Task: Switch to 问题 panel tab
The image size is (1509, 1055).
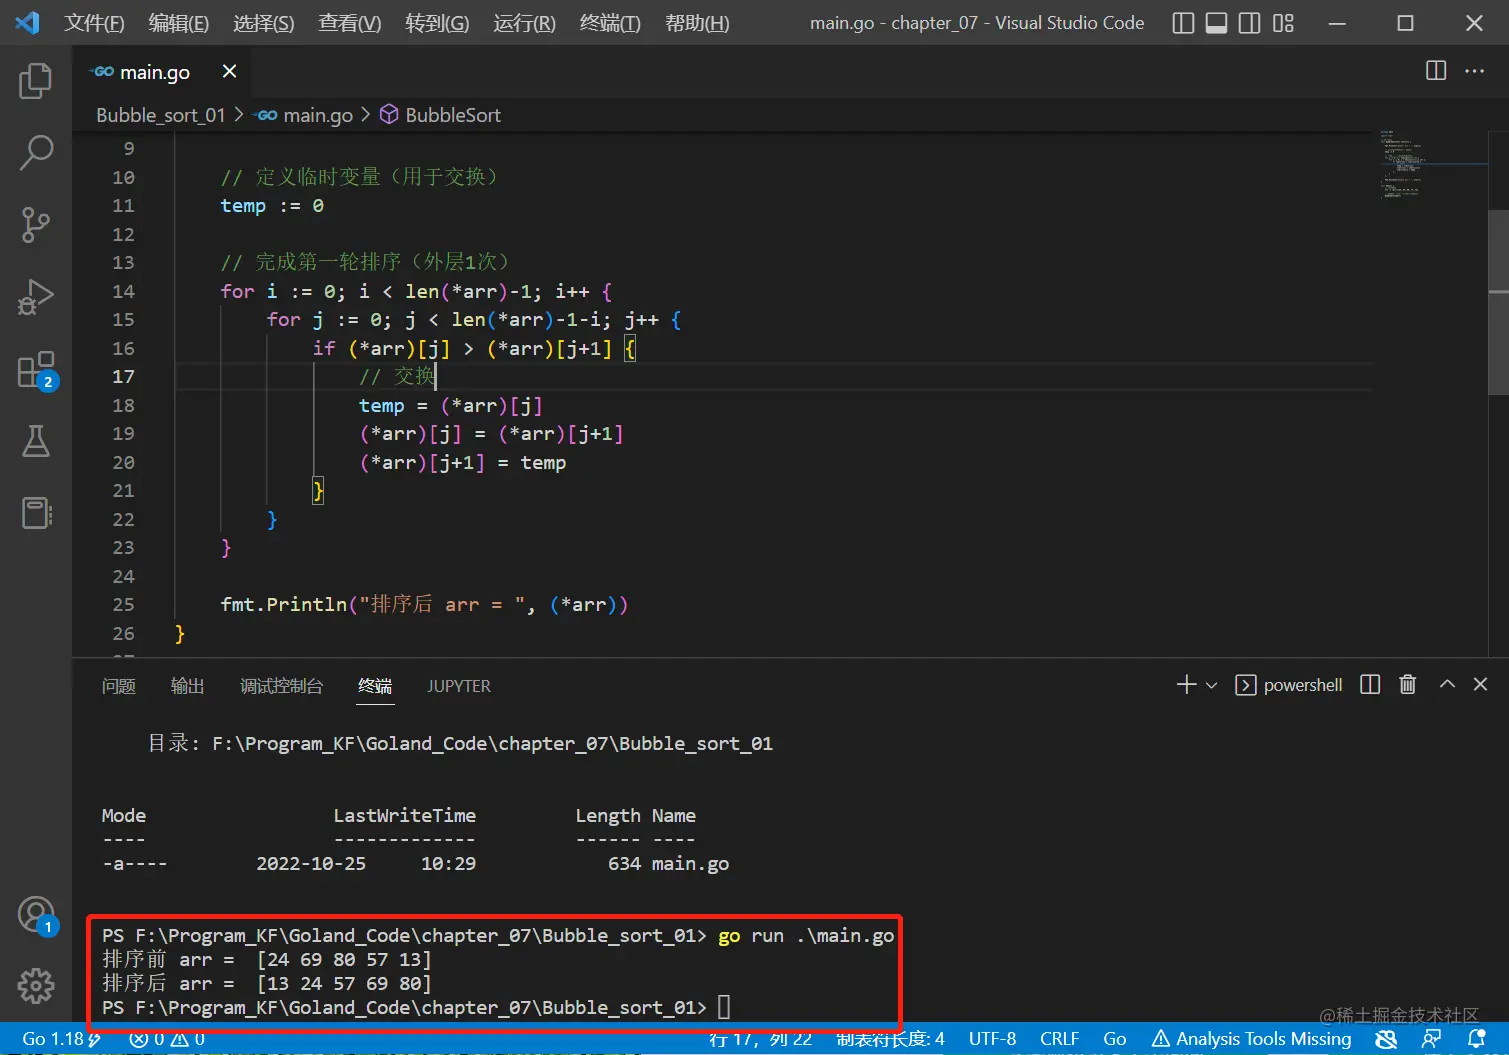Action: (x=118, y=686)
